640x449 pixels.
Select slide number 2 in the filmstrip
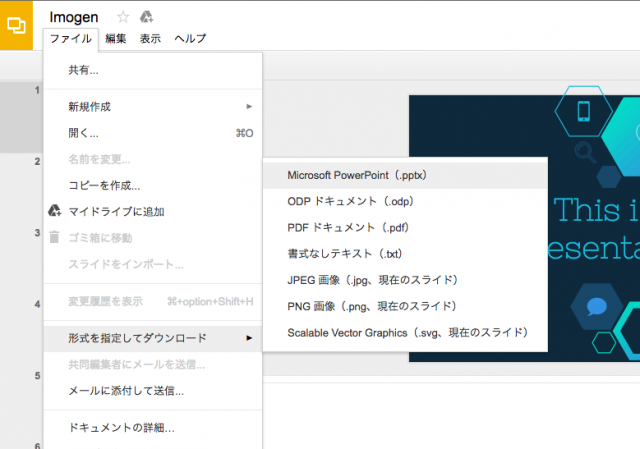(38, 162)
